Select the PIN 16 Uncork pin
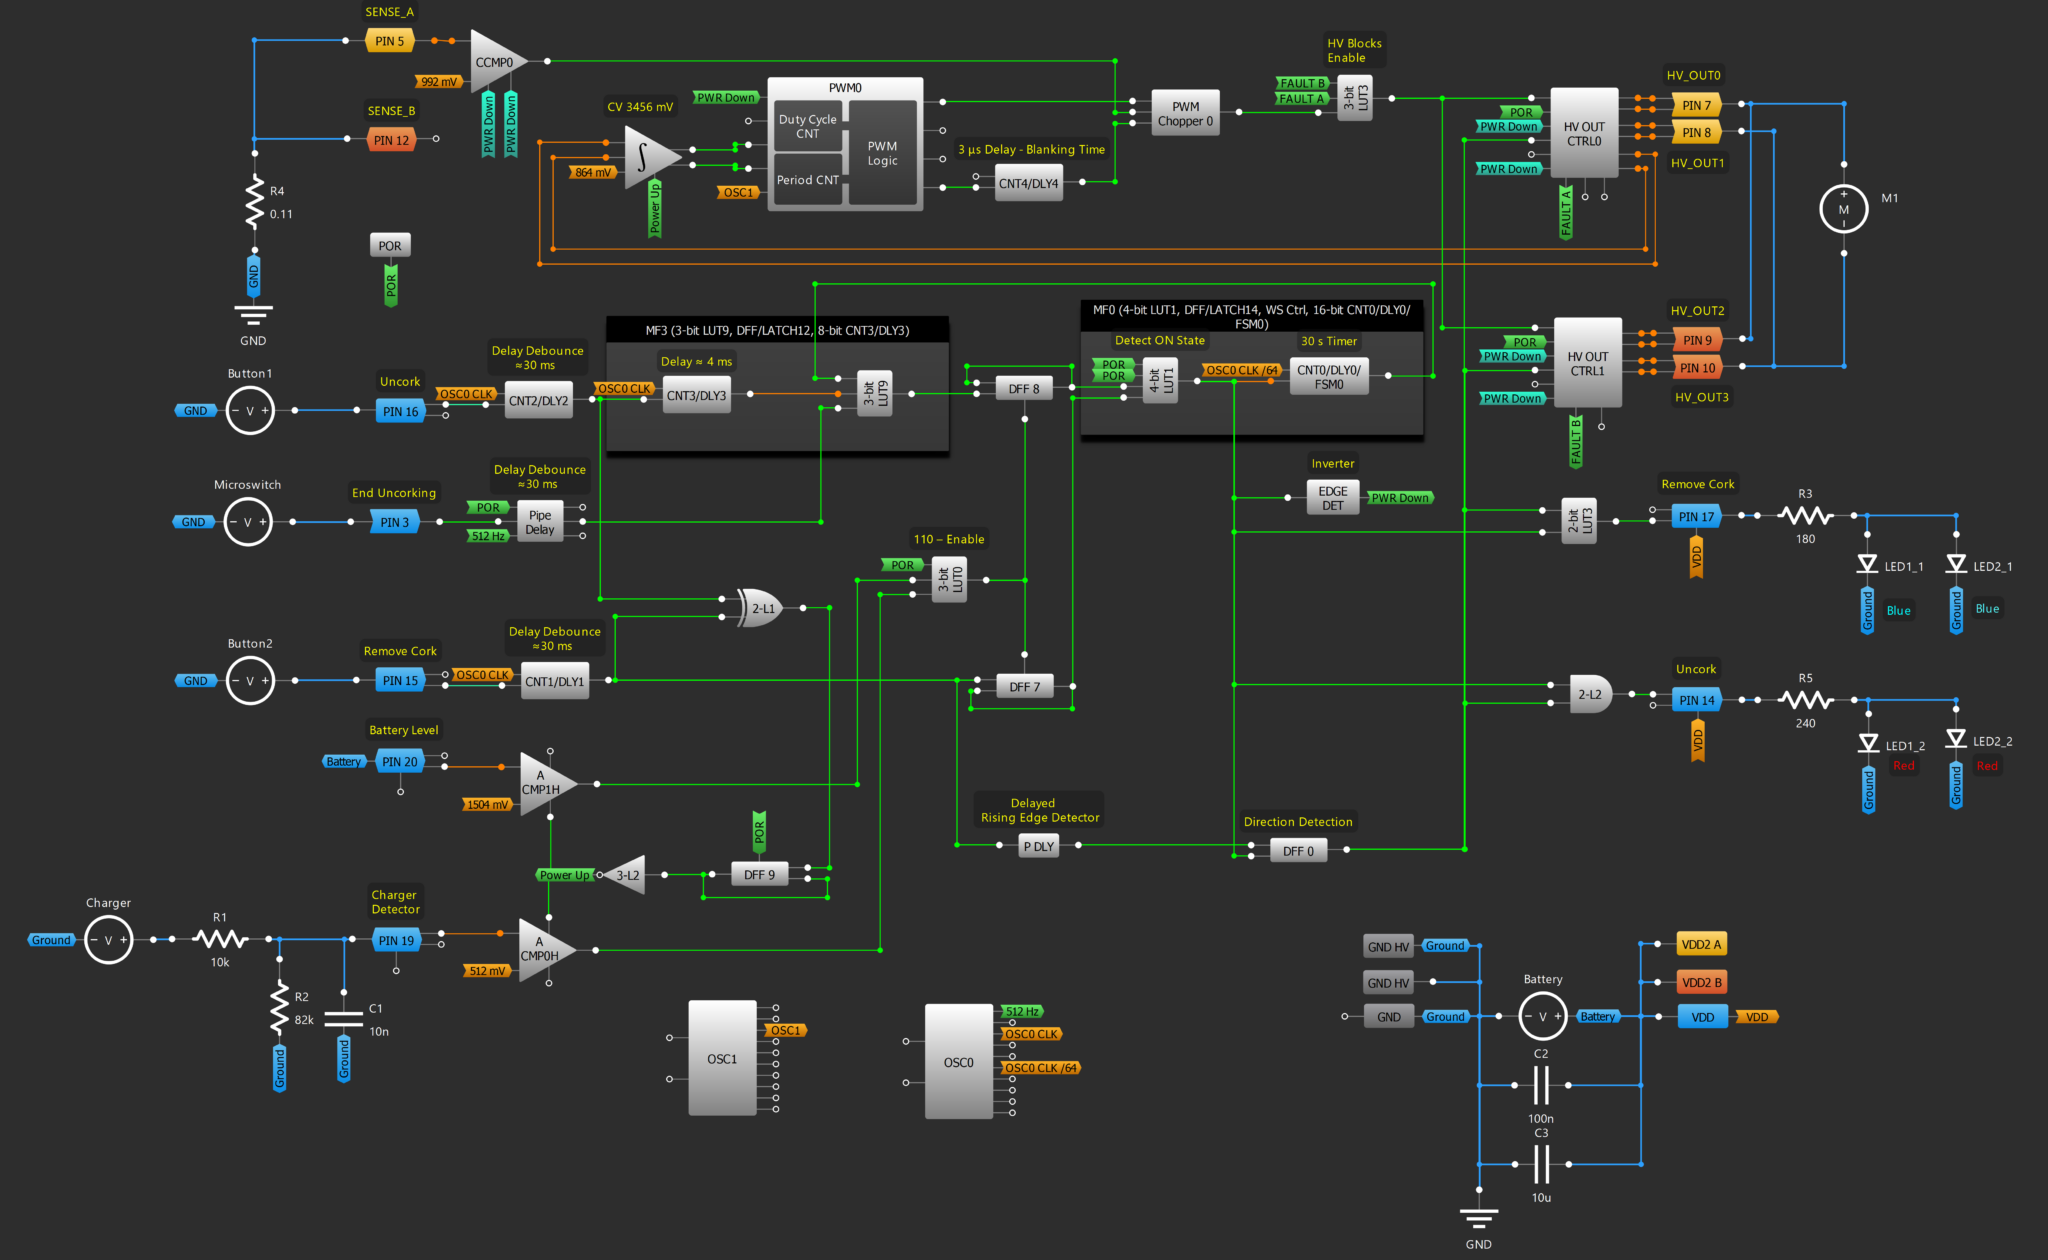The height and width of the screenshot is (1260, 2048). click(400, 411)
